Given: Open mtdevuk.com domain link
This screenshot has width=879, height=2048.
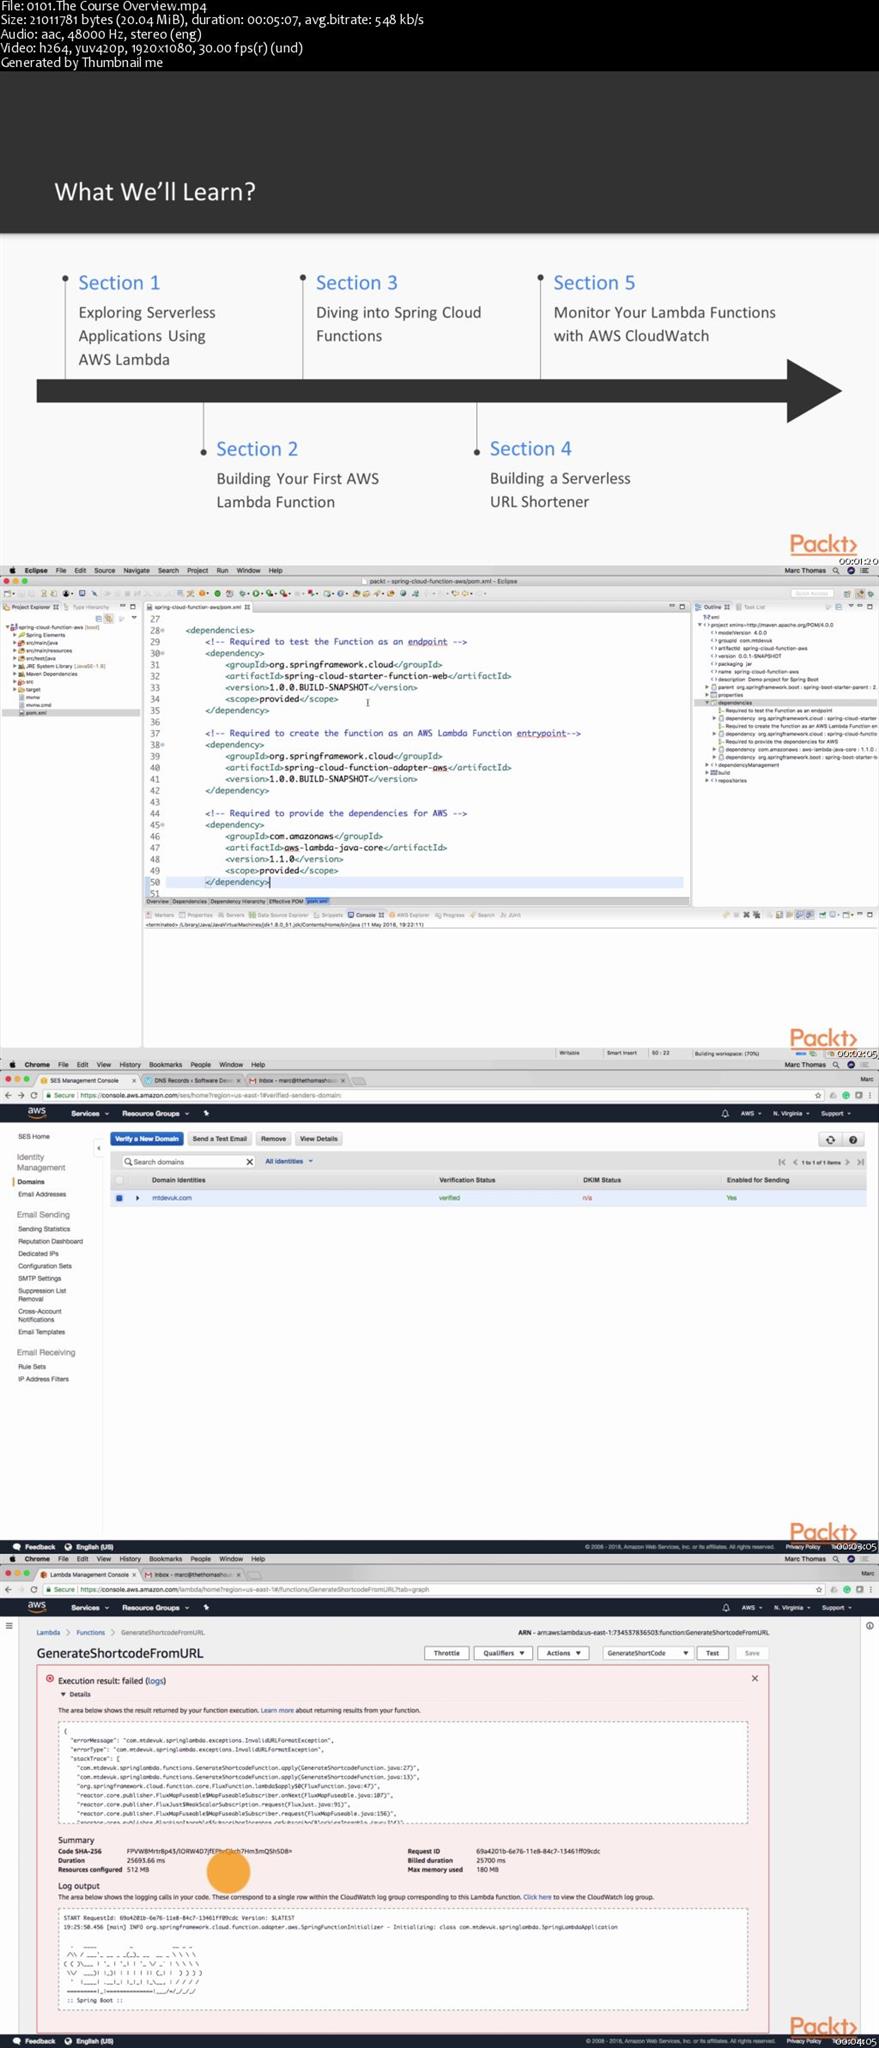Looking at the screenshot, I should (172, 1198).
